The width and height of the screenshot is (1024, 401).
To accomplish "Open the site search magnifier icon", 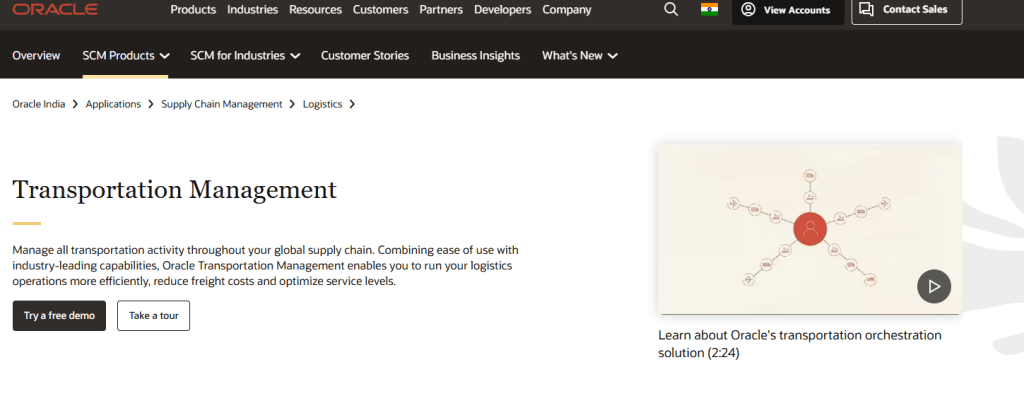I will 671,10.
